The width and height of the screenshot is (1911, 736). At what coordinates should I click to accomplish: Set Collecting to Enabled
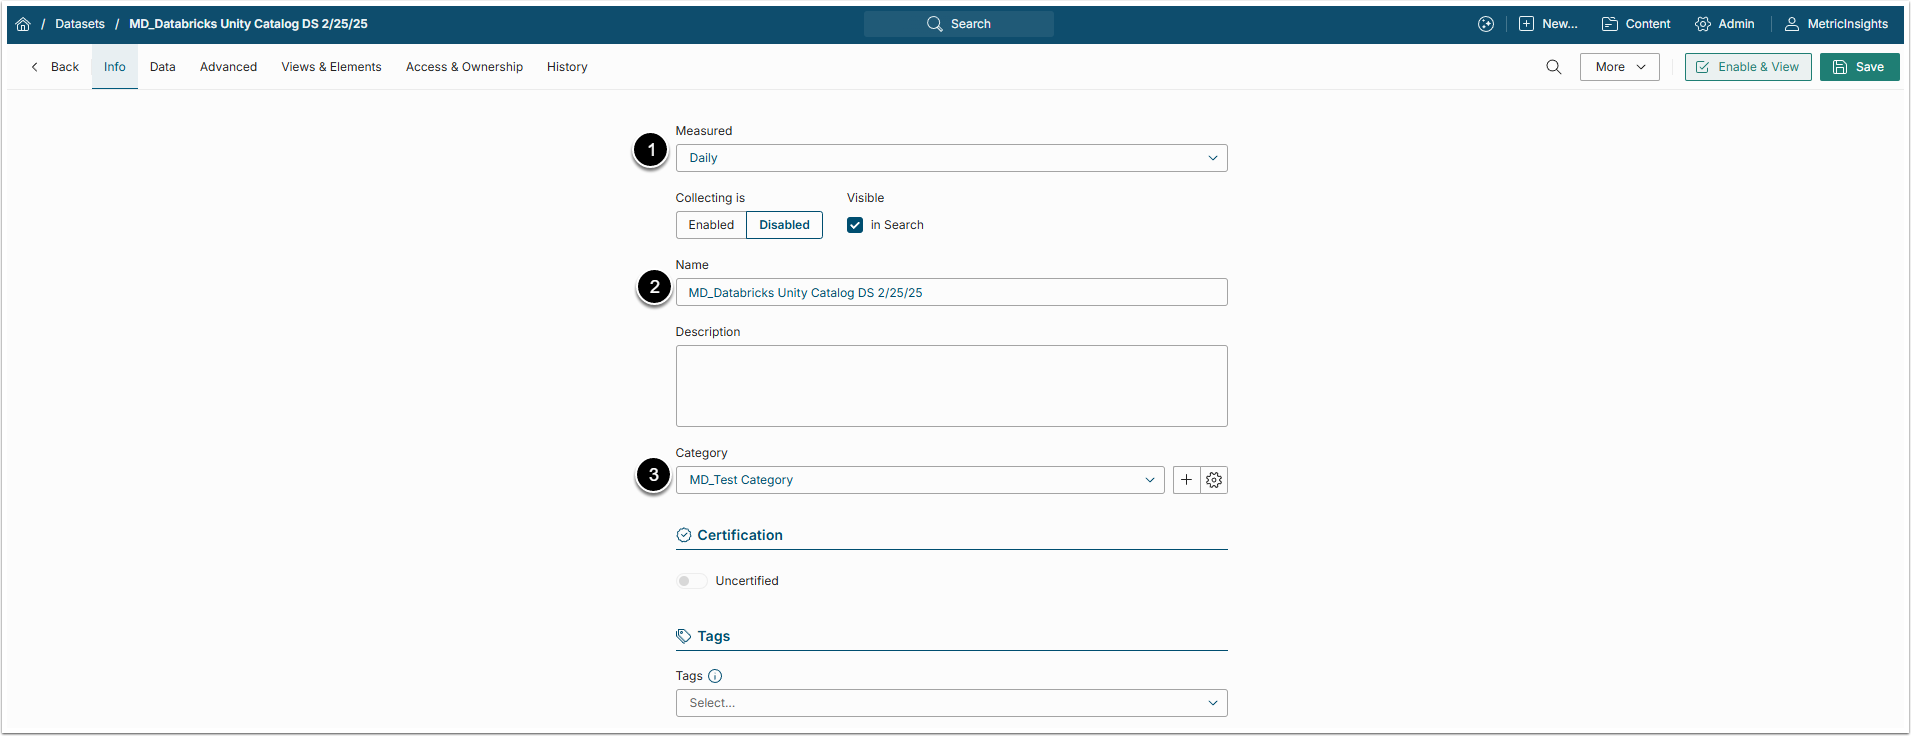click(711, 225)
